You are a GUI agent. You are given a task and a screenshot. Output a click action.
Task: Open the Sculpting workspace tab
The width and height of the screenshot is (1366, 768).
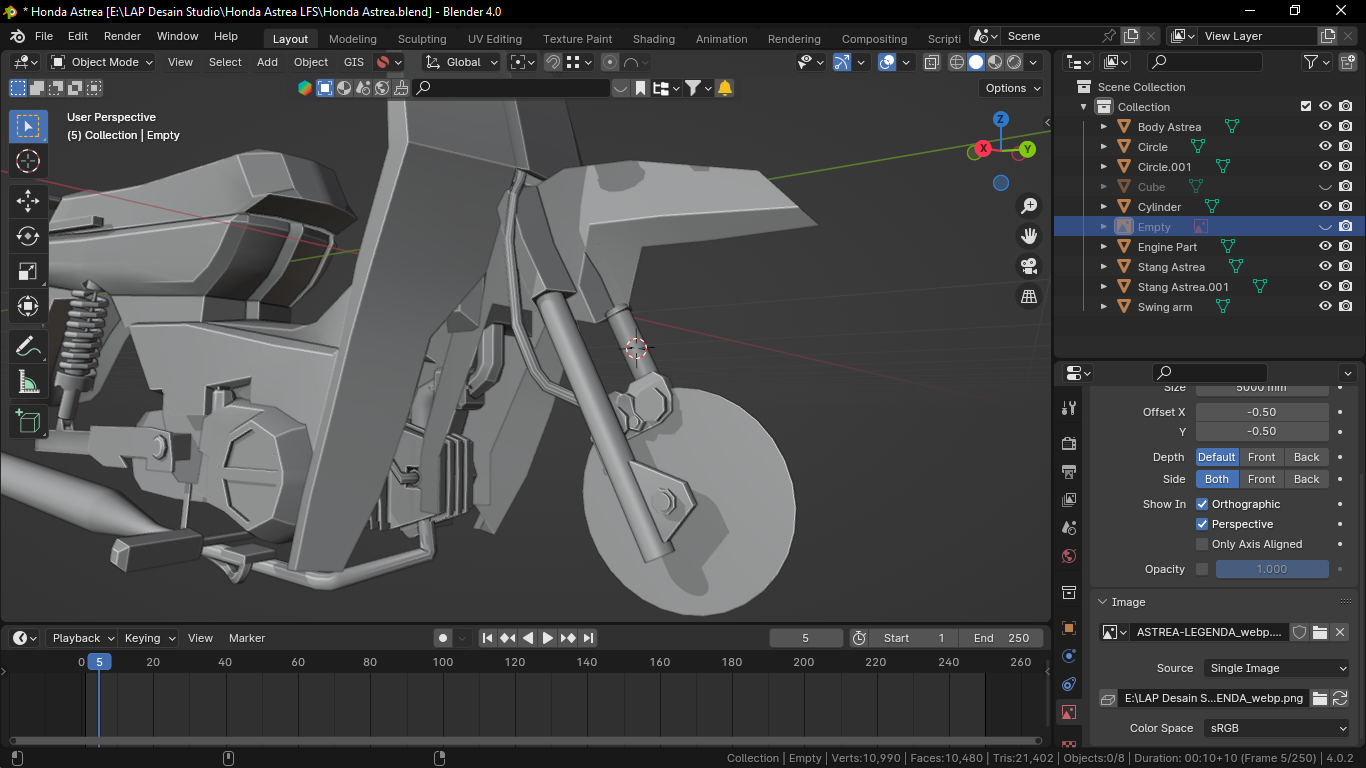click(x=421, y=39)
